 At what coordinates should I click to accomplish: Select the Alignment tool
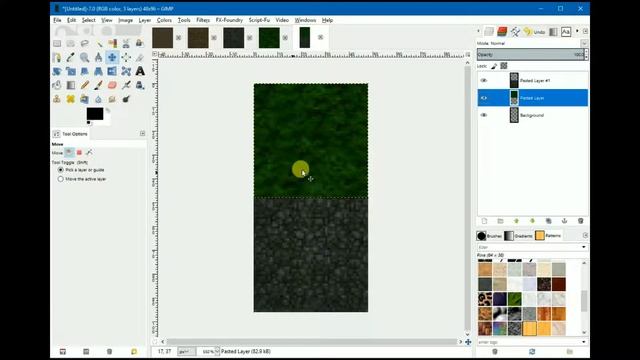126,57
